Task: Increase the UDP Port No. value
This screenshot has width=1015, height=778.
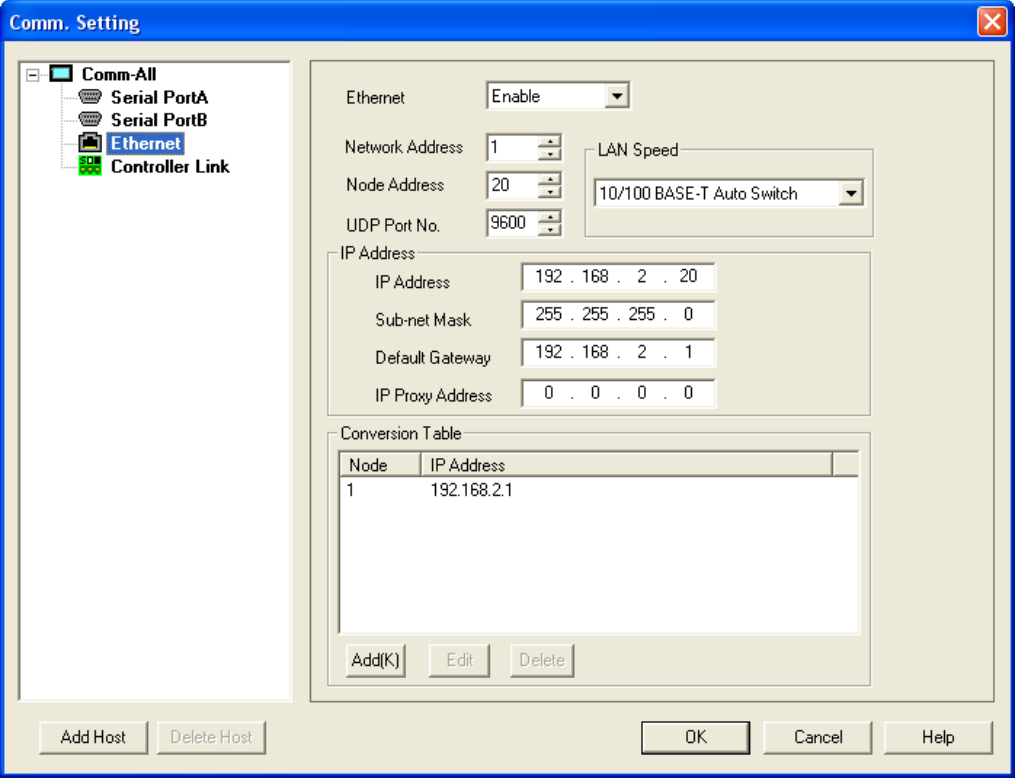Action: pos(549,217)
